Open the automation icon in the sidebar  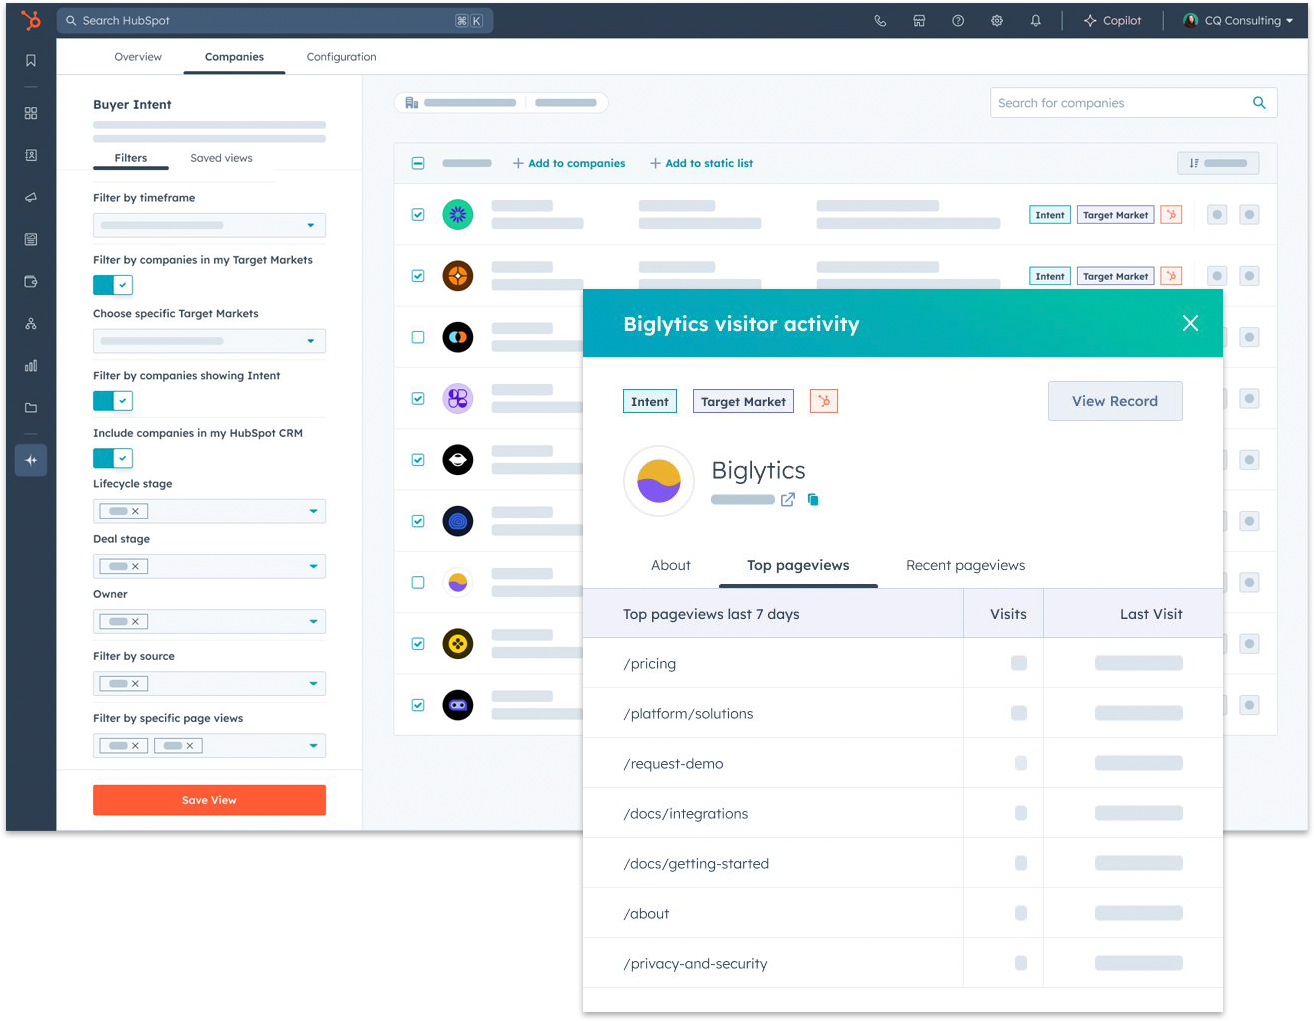point(31,323)
